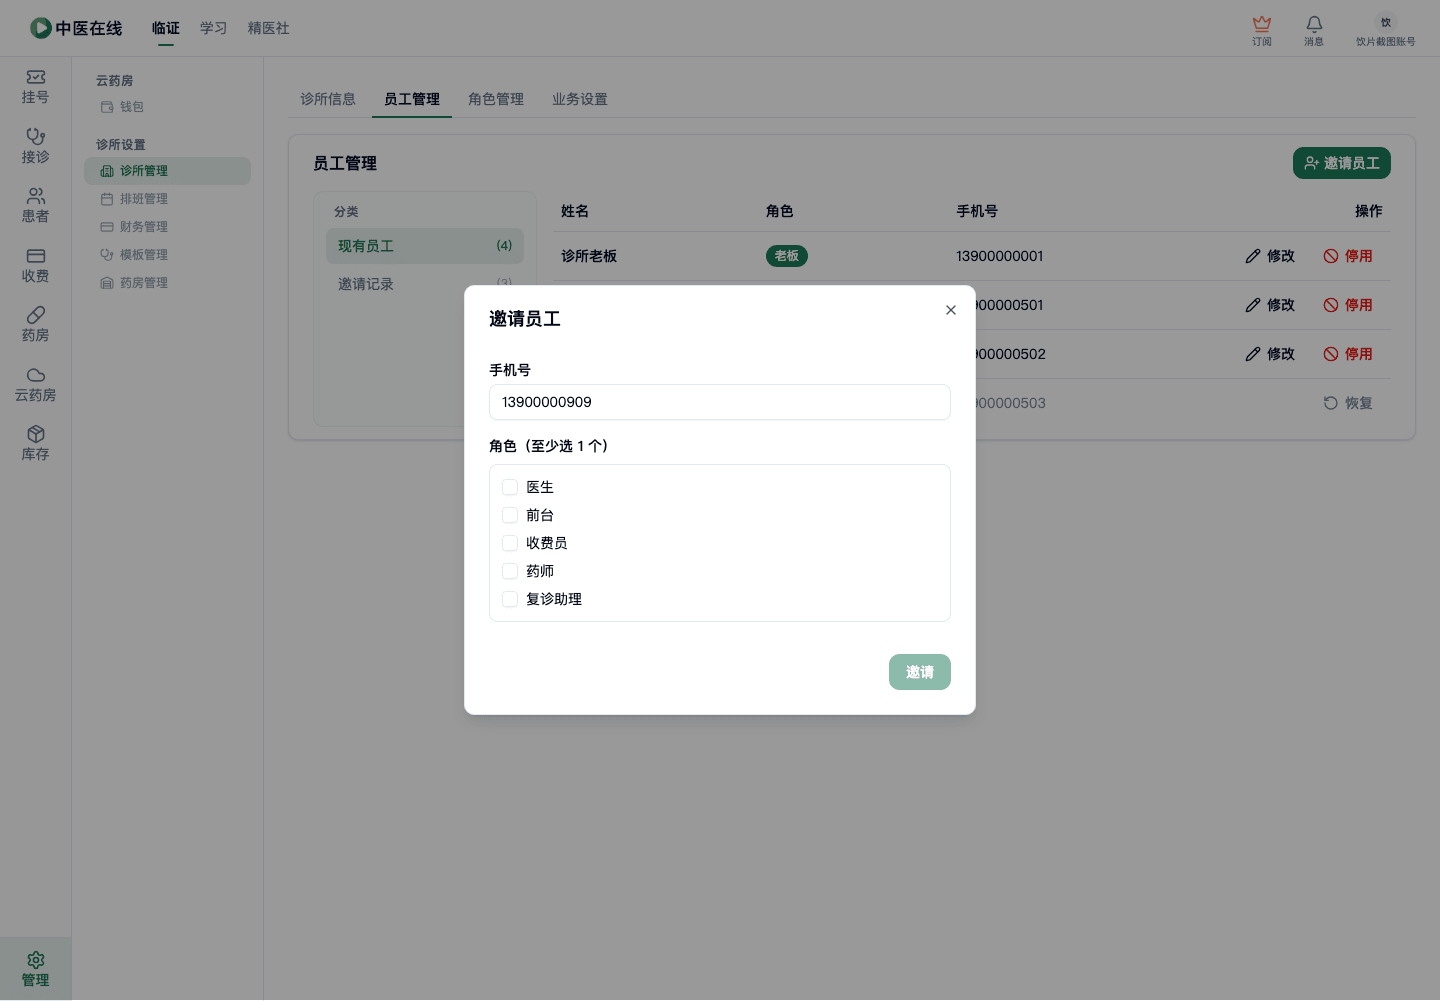Open 库存 box sidebar item
Screen dimensions: 1440x1001
pos(36,444)
